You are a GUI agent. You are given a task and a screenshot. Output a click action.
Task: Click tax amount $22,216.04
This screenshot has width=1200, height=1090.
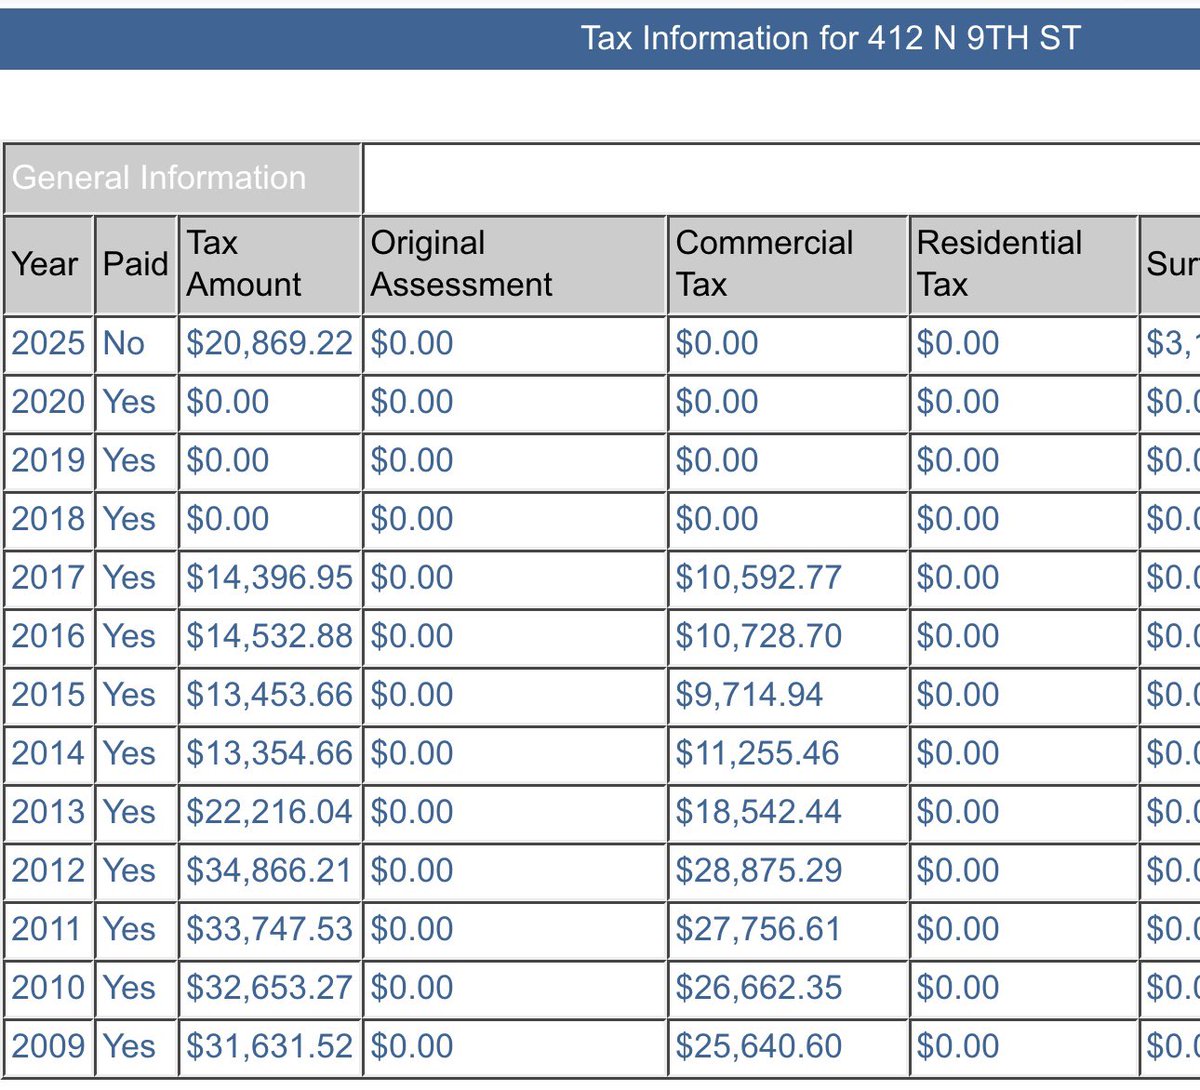pos(270,811)
